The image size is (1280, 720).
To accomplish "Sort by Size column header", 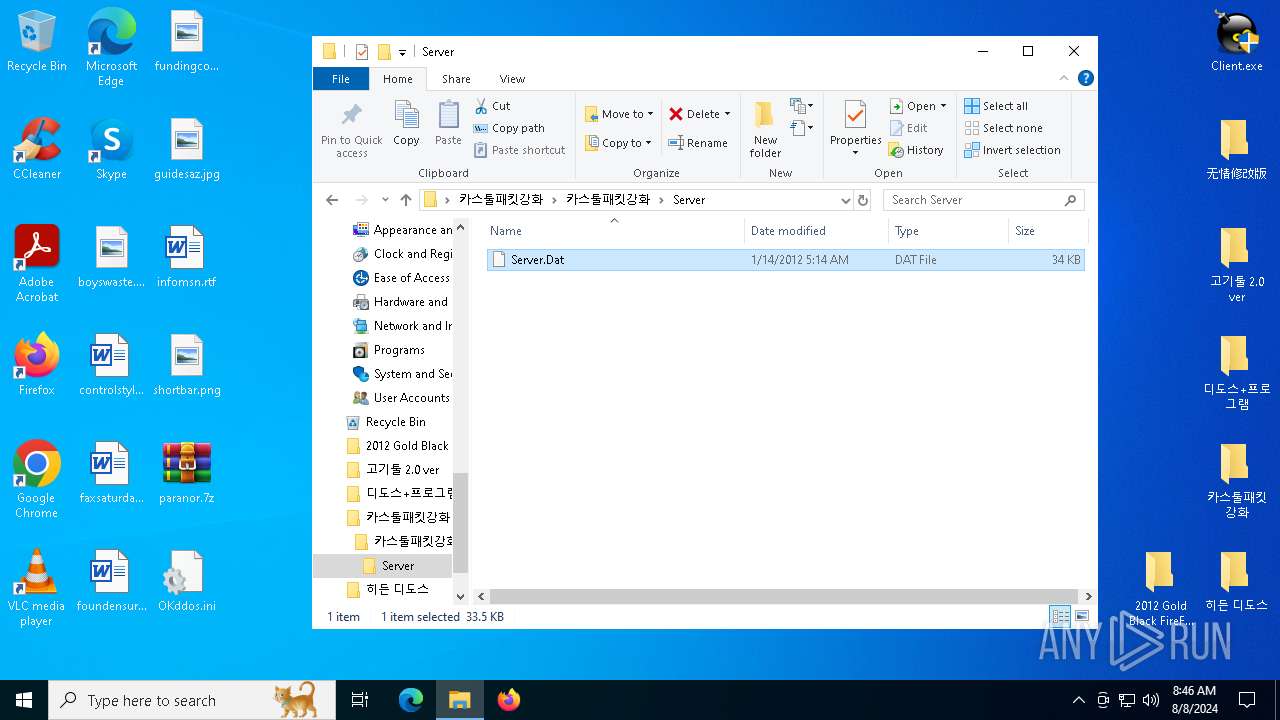I will tap(1047, 231).
